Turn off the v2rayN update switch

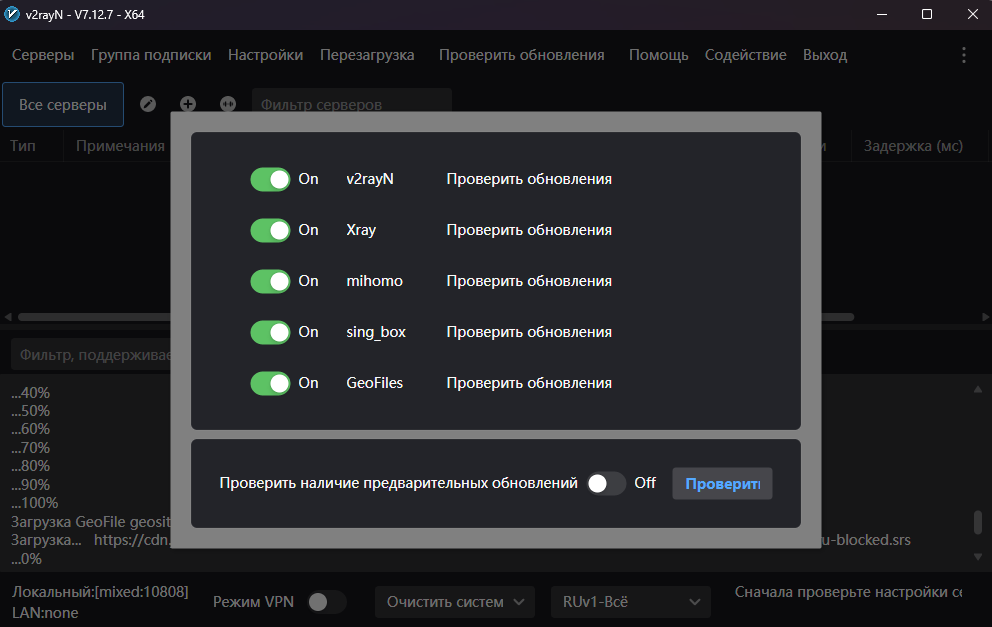click(270, 179)
